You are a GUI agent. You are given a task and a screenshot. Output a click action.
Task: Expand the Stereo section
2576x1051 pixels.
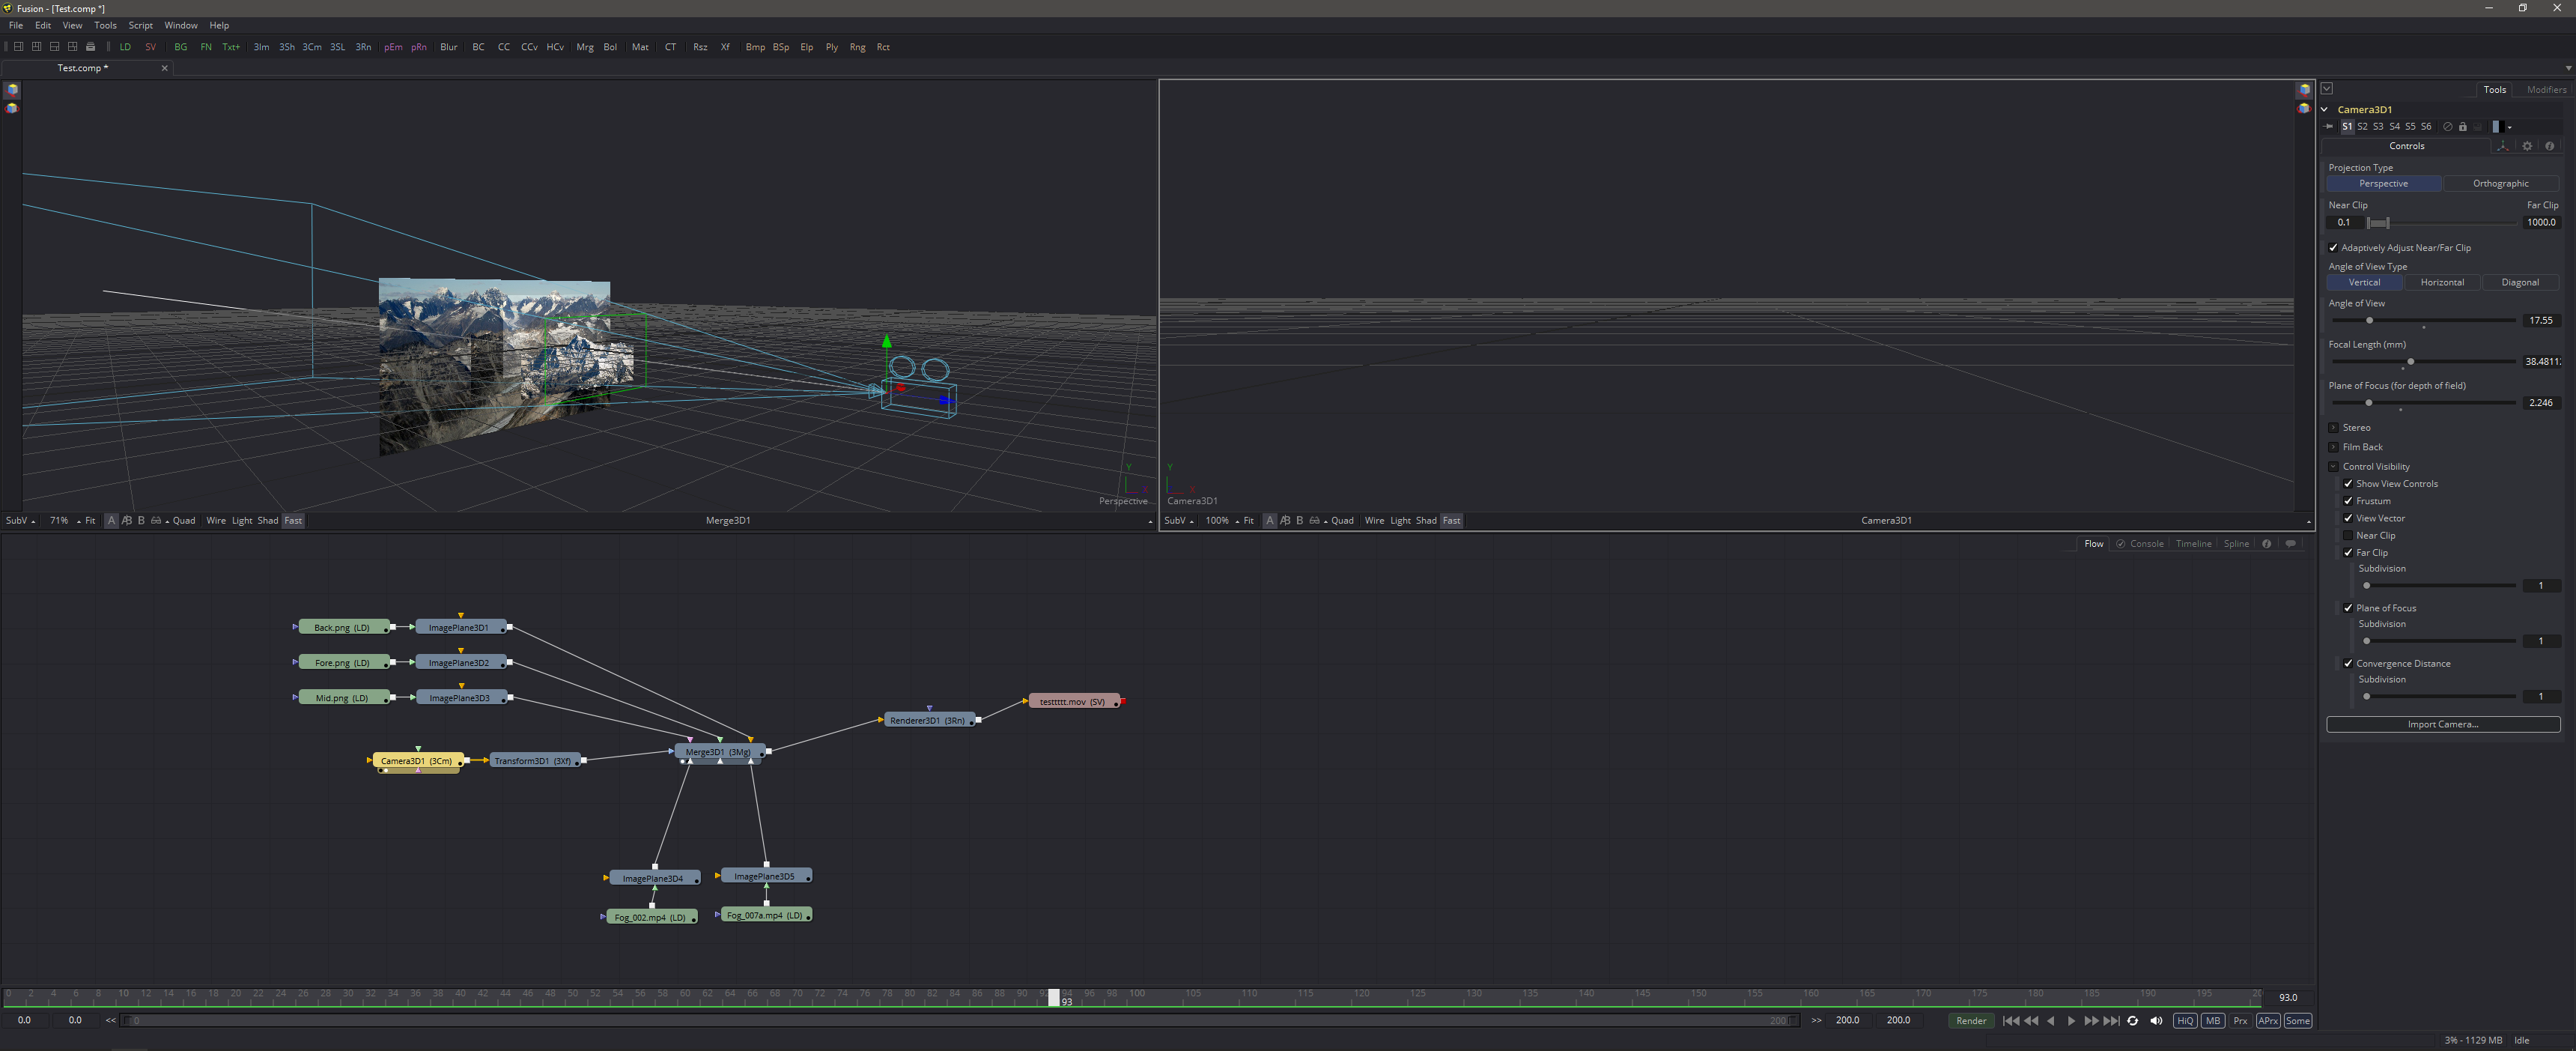click(2333, 428)
